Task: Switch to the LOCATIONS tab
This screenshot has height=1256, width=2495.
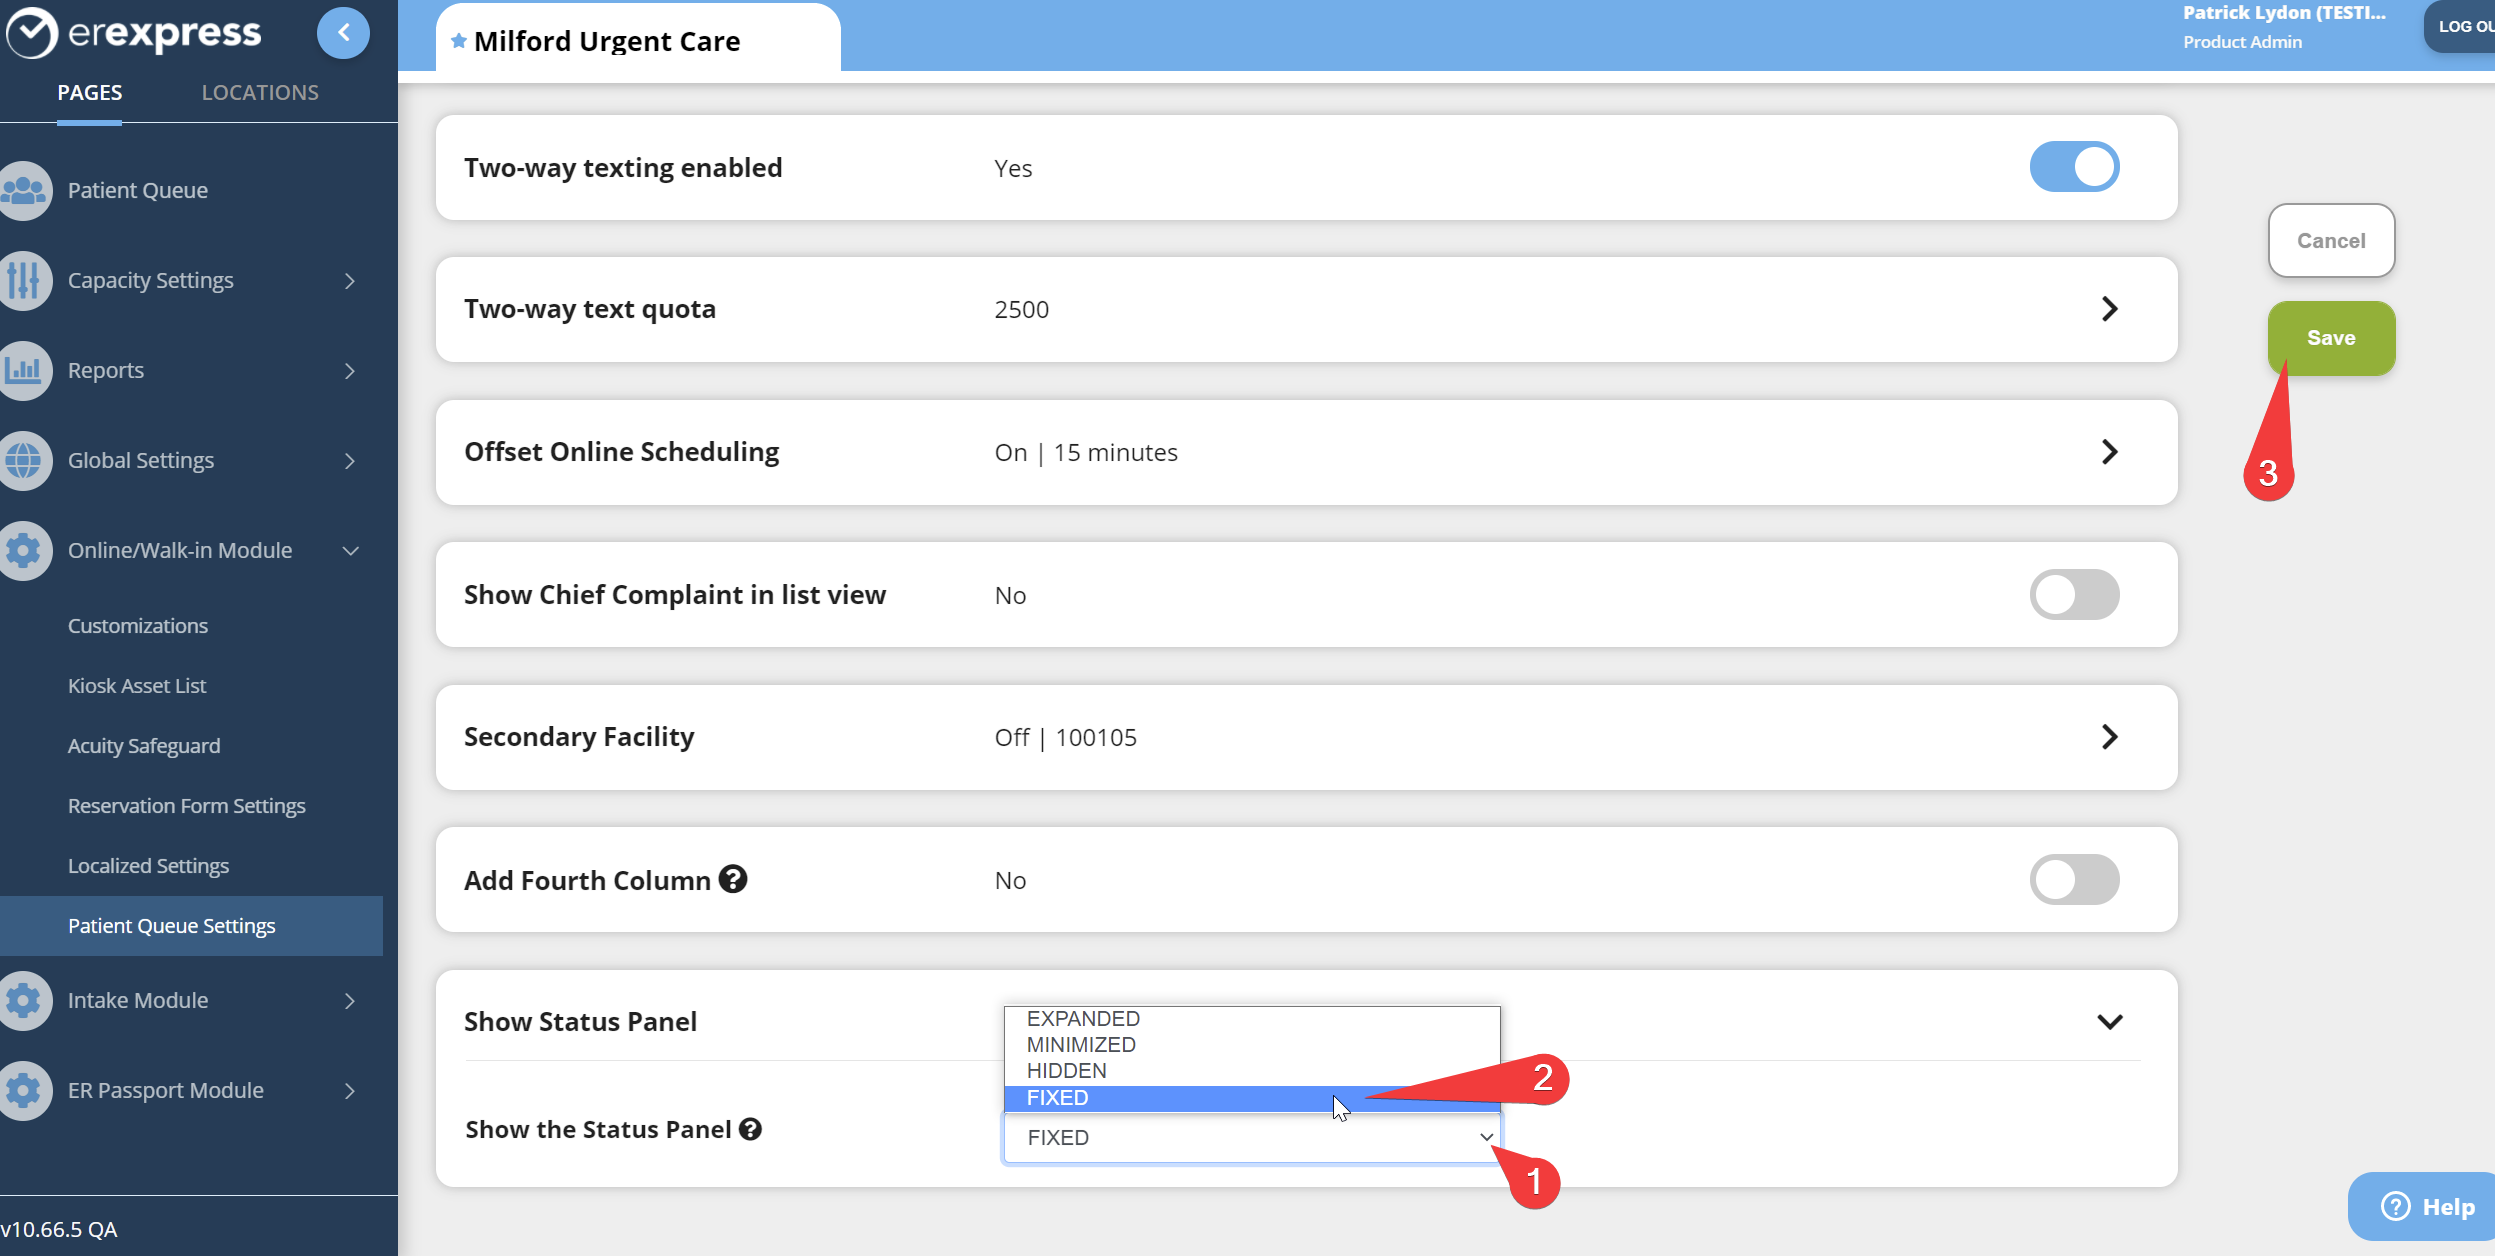Action: [x=260, y=92]
